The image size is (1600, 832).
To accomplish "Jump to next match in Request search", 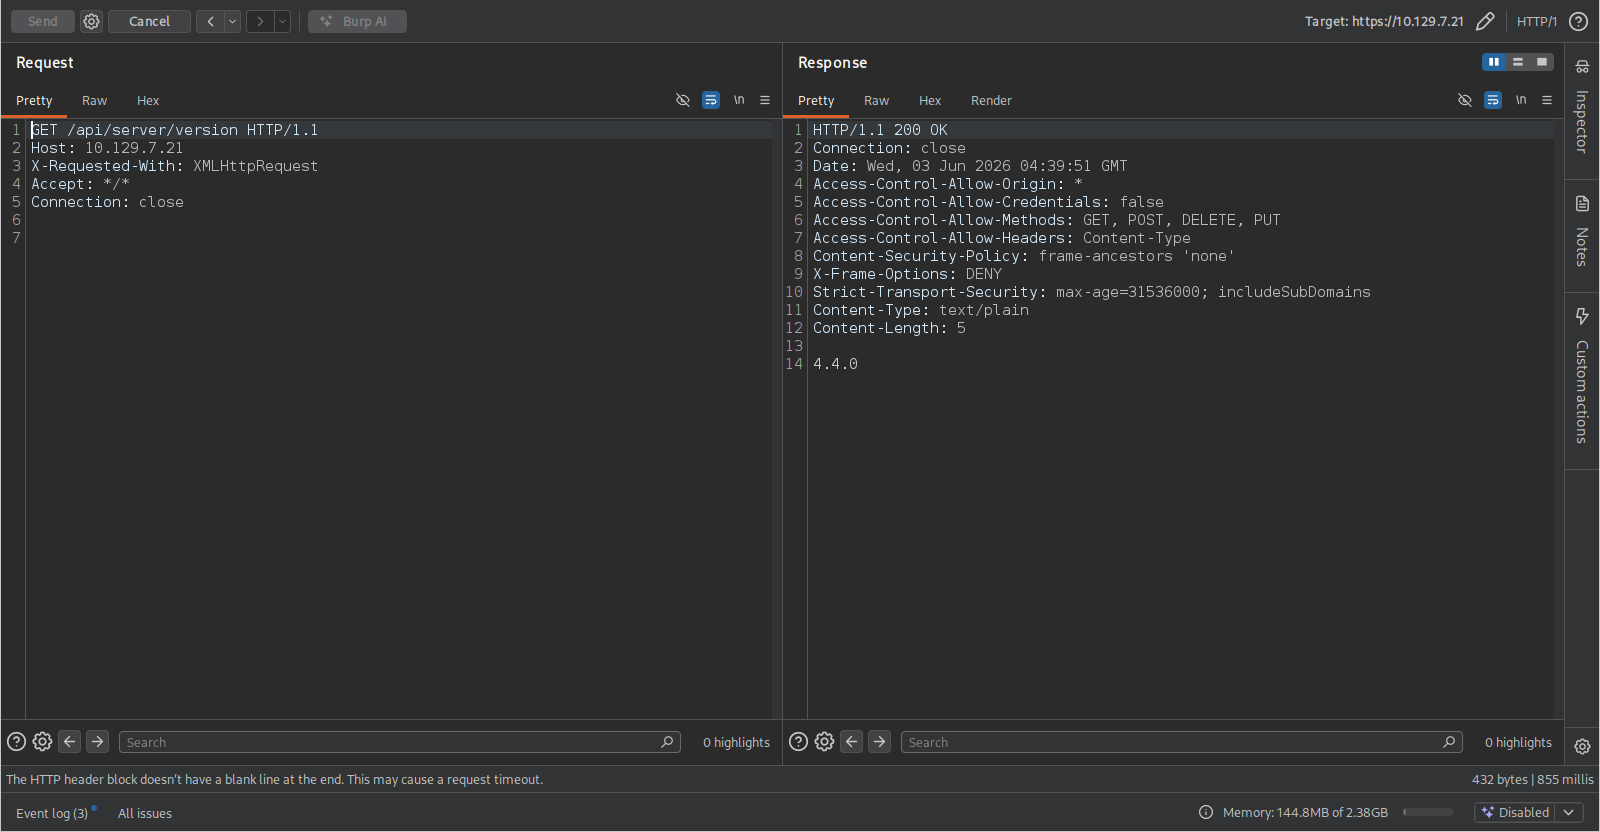I will pyautogui.click(x=97, y=742).
